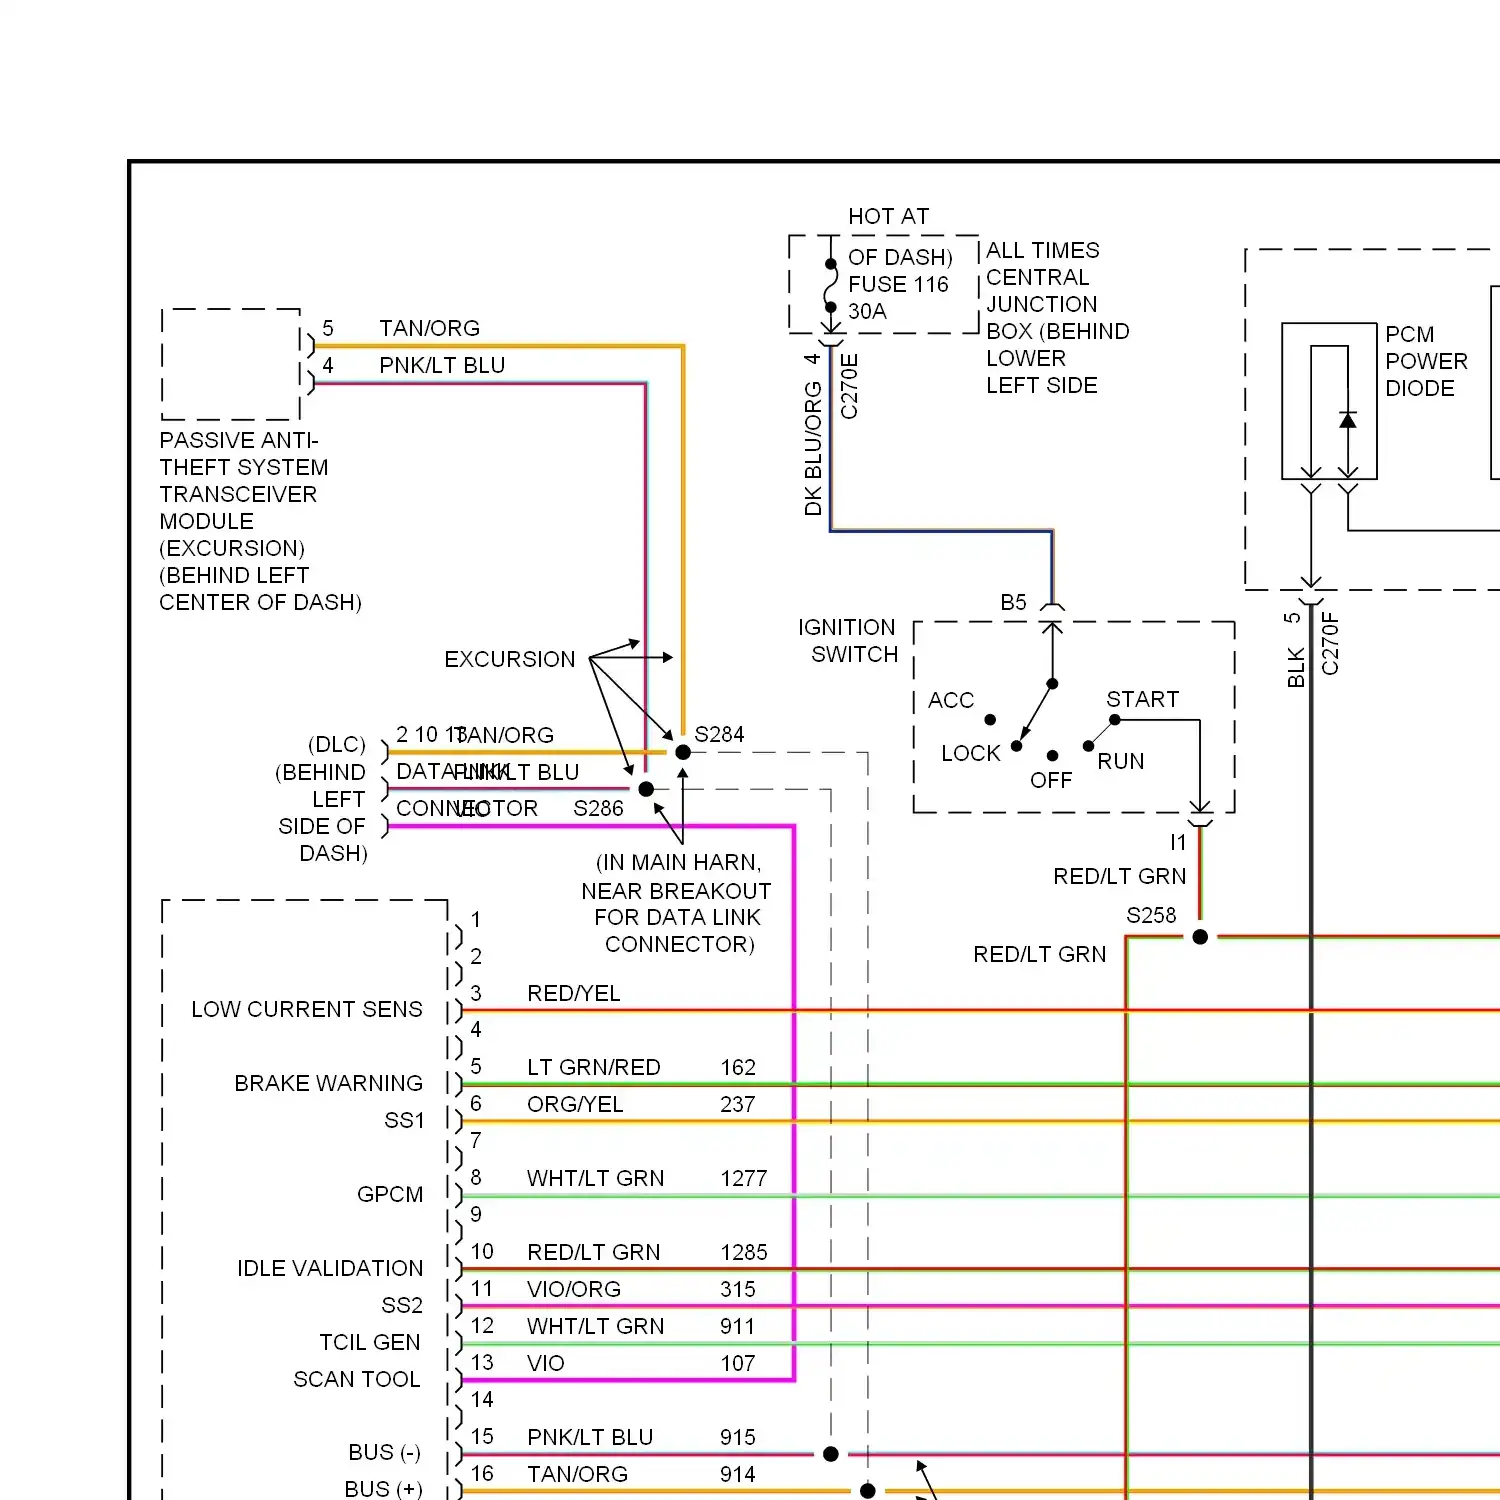Click WHT/LT GRN label at pin 12
This screenshot has width=1500, height=1500.
596,1327
